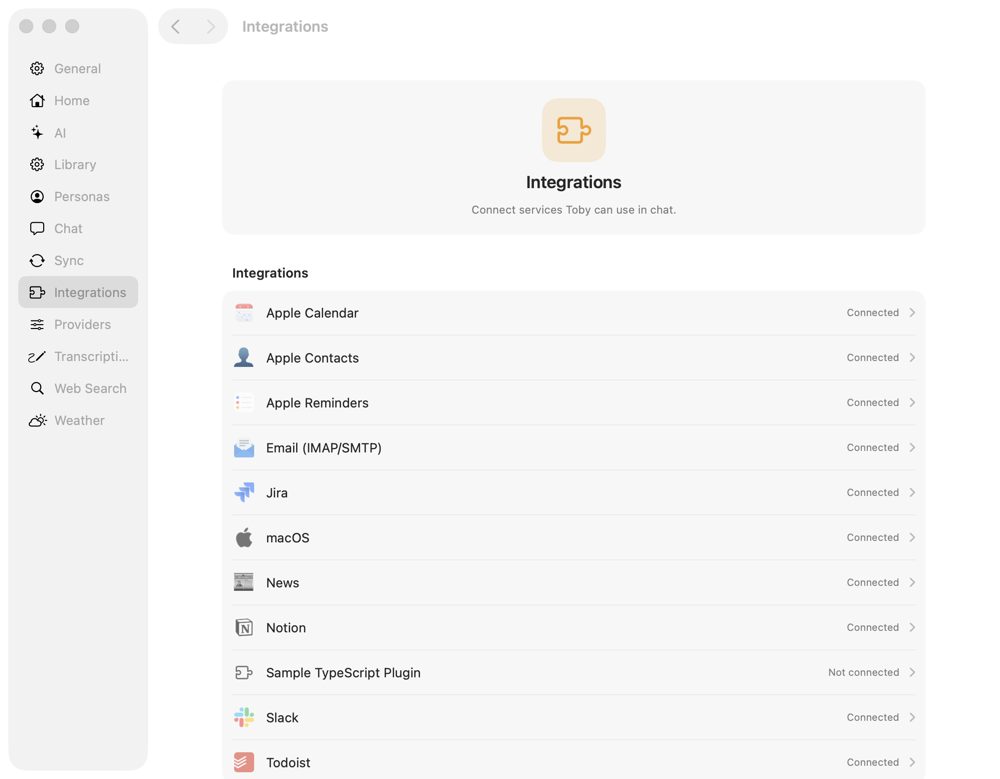Click the macOS Apple logo icon

click(x=244, y=537)
